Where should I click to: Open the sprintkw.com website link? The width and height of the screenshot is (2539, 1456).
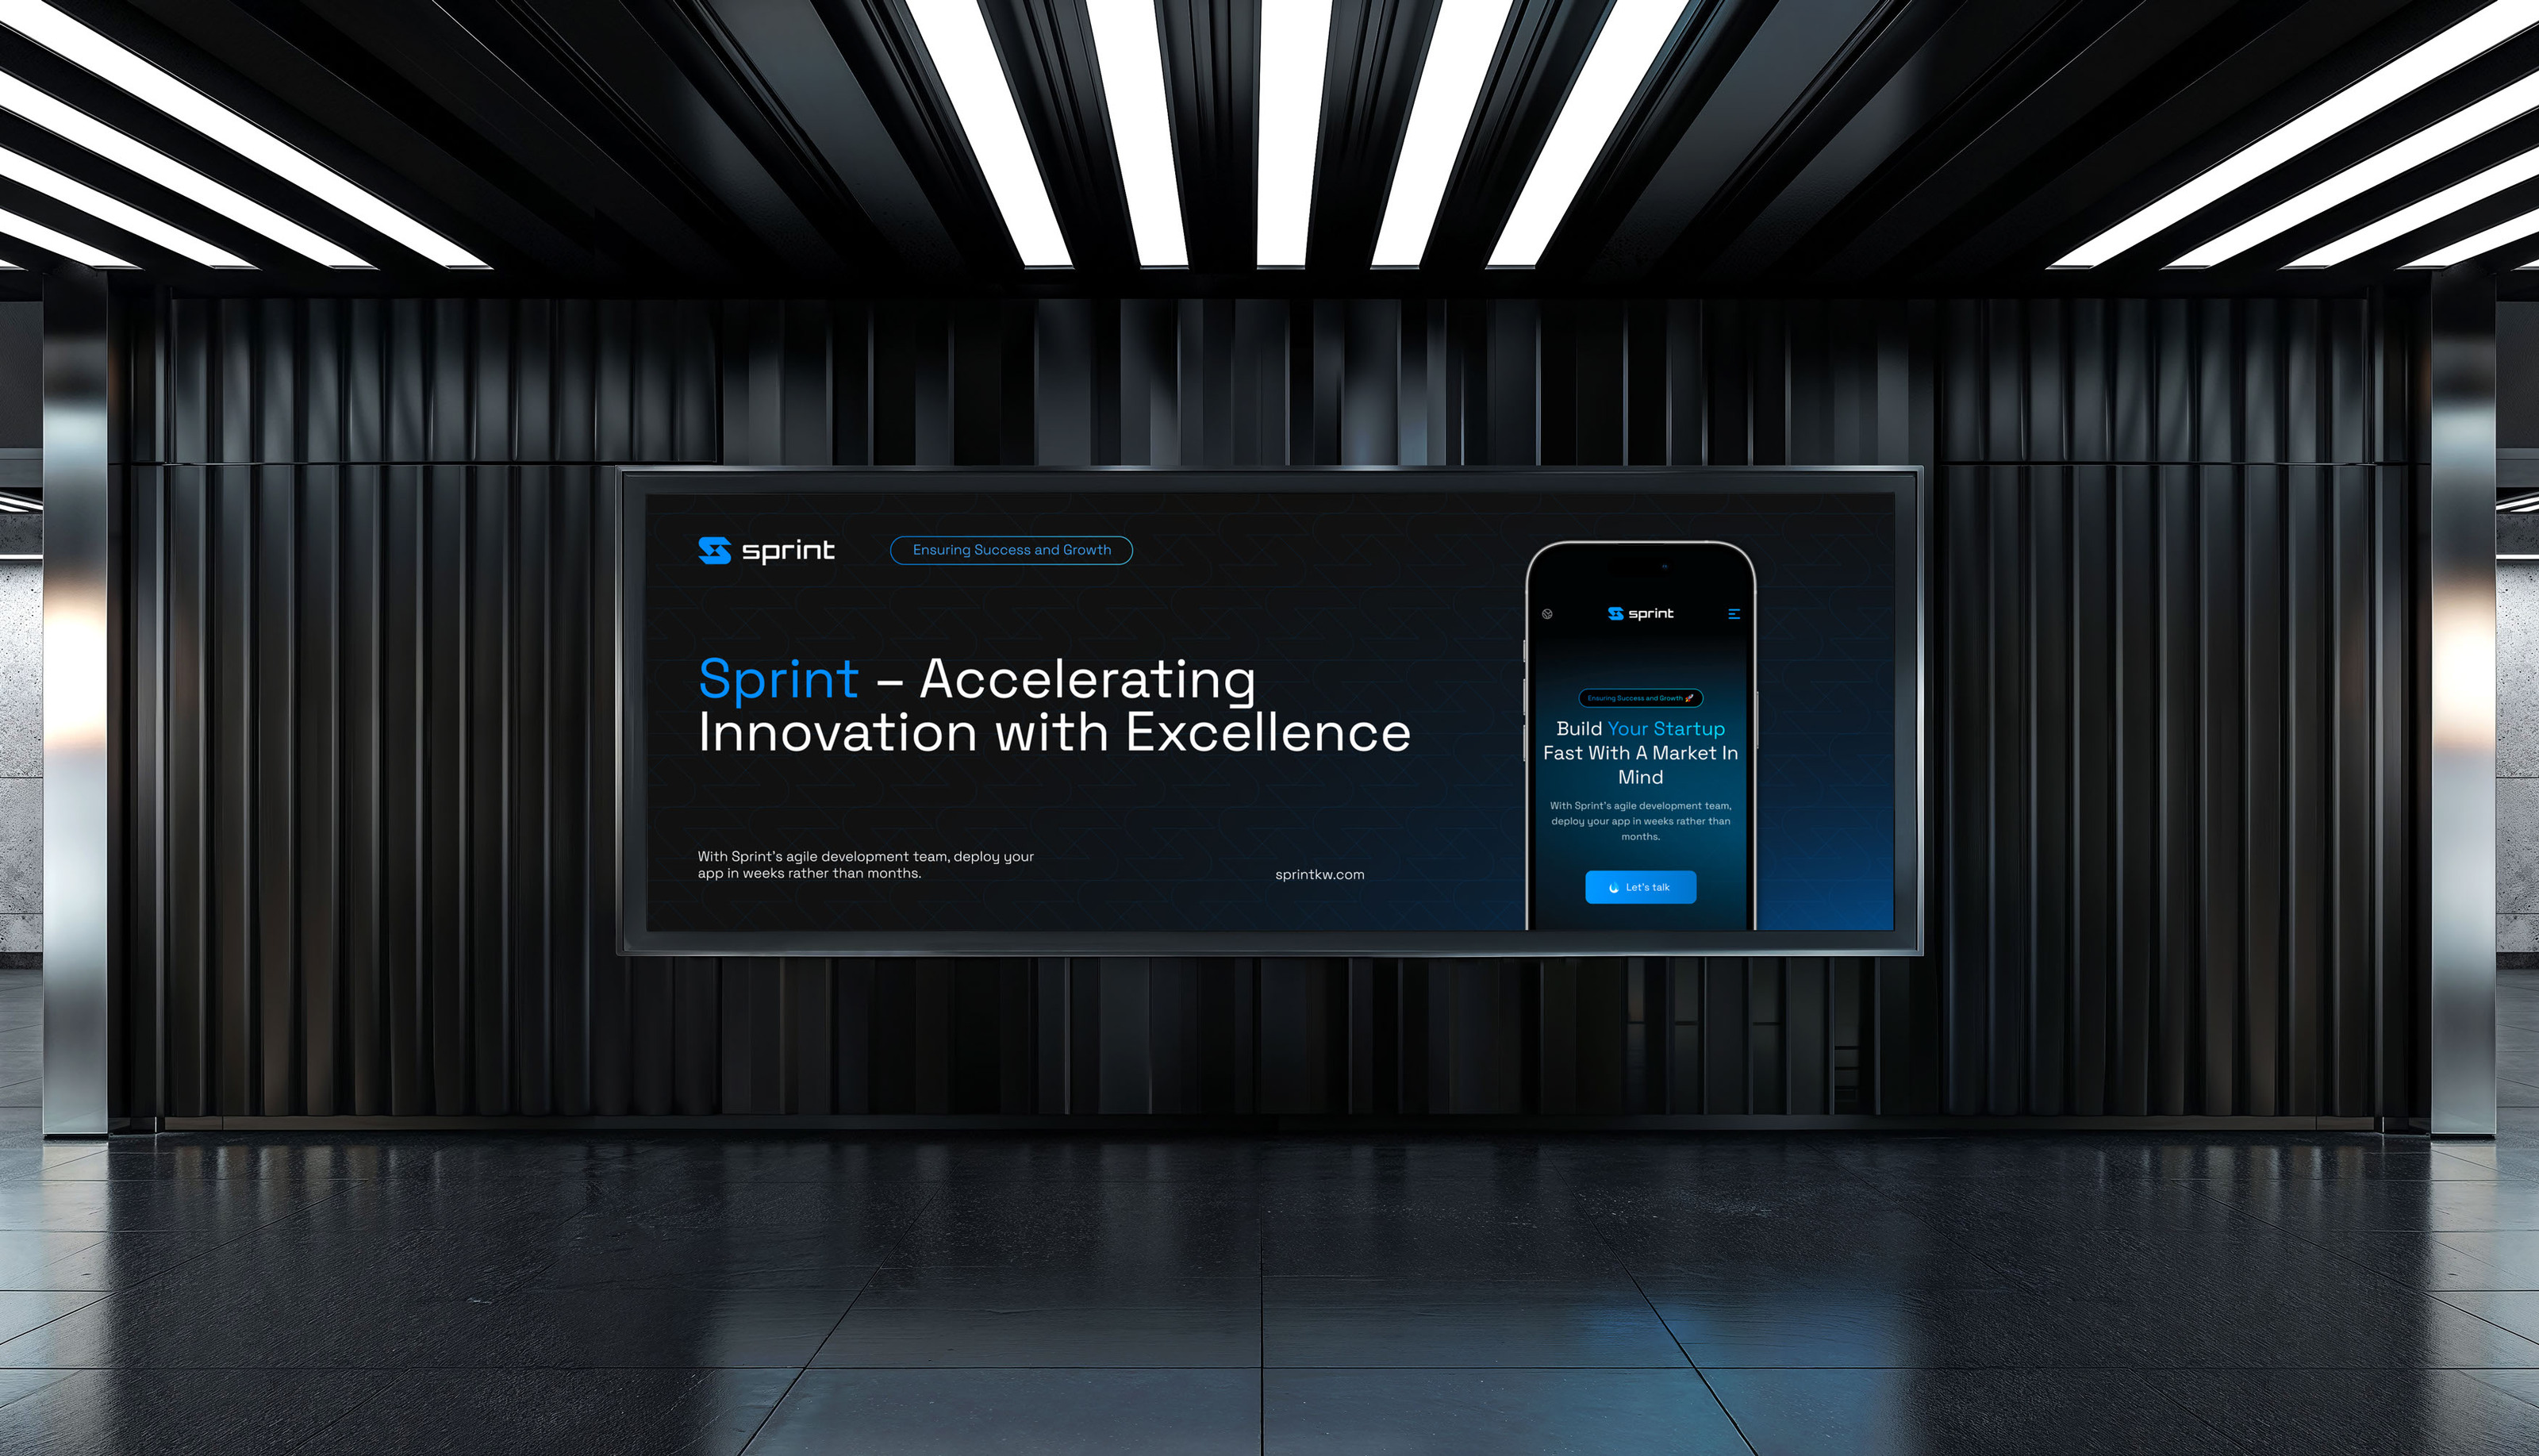point(1319,874)
